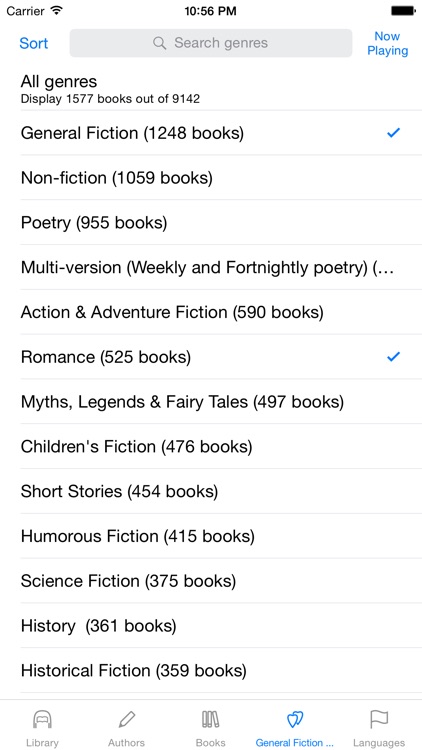The height and width of the screenshot is (750, 422).
Task: Select Science Fiction (375 books)
Action: 211,581
